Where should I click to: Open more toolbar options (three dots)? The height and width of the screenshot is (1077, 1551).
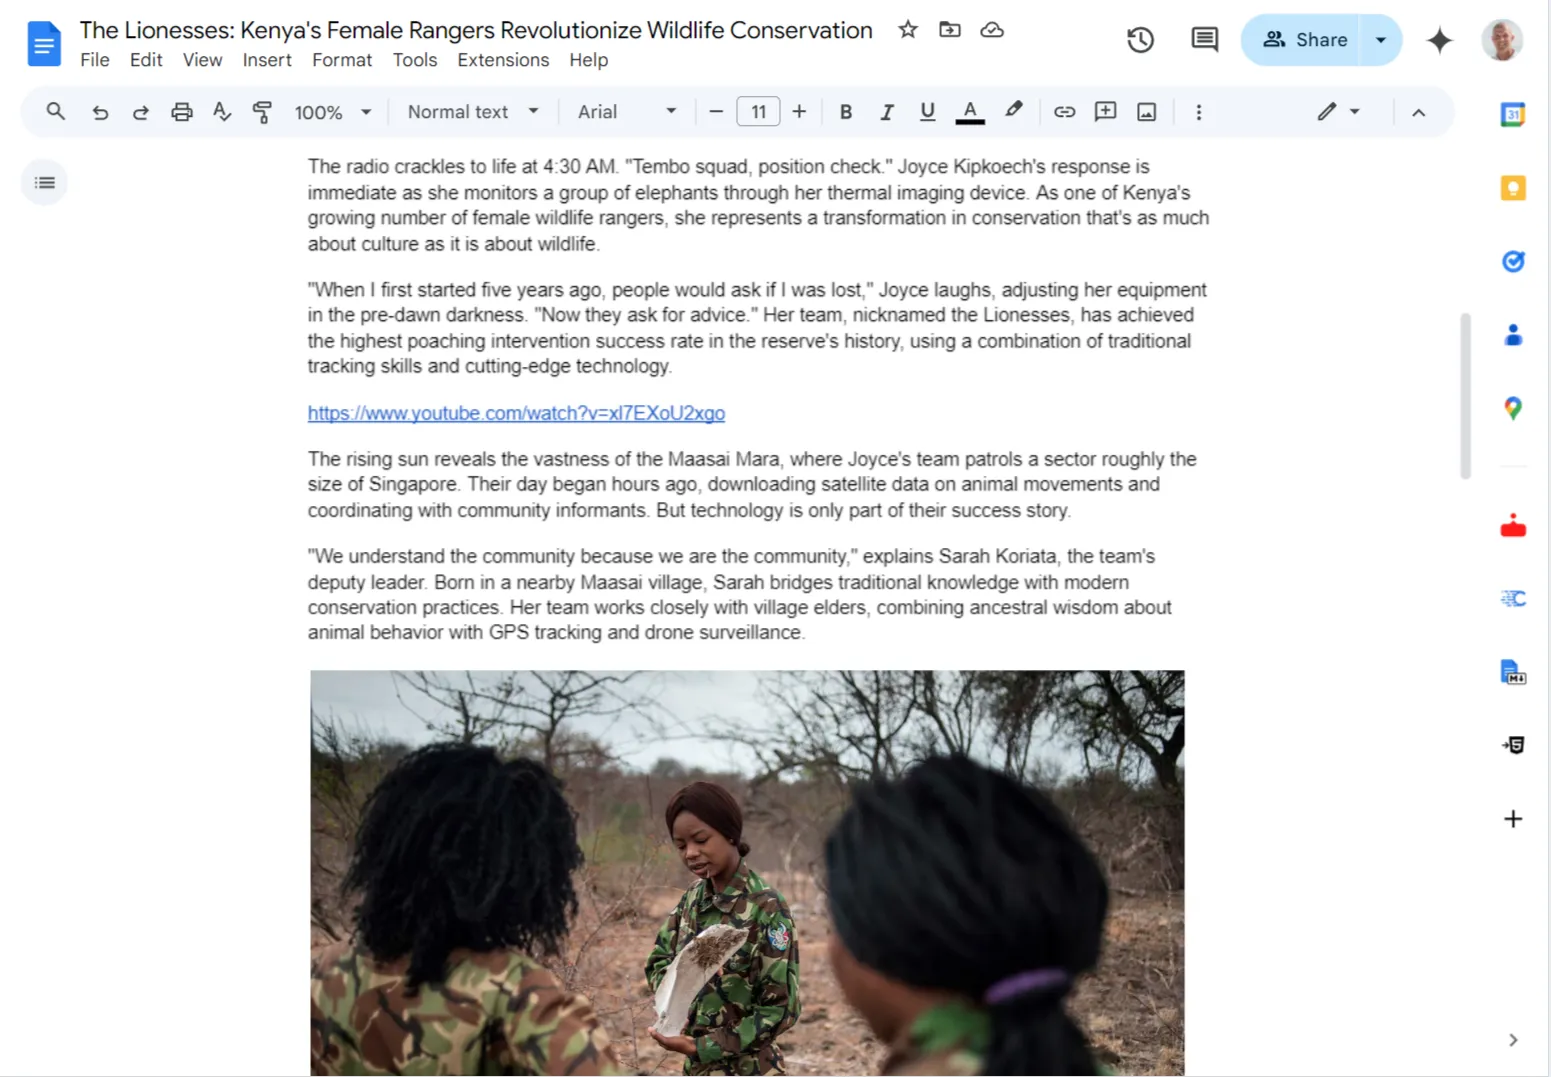(x=1199, y=112)
